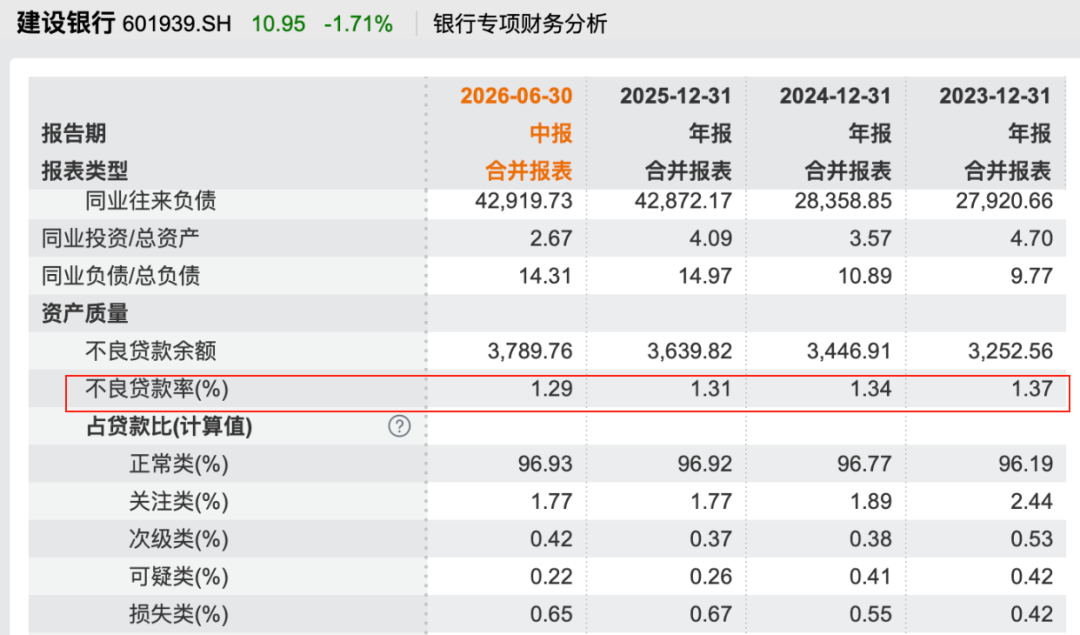Click the help question-mark icon beside 占贷款比(计算值)
1080x635 pixels.
(x=399, y=426)
